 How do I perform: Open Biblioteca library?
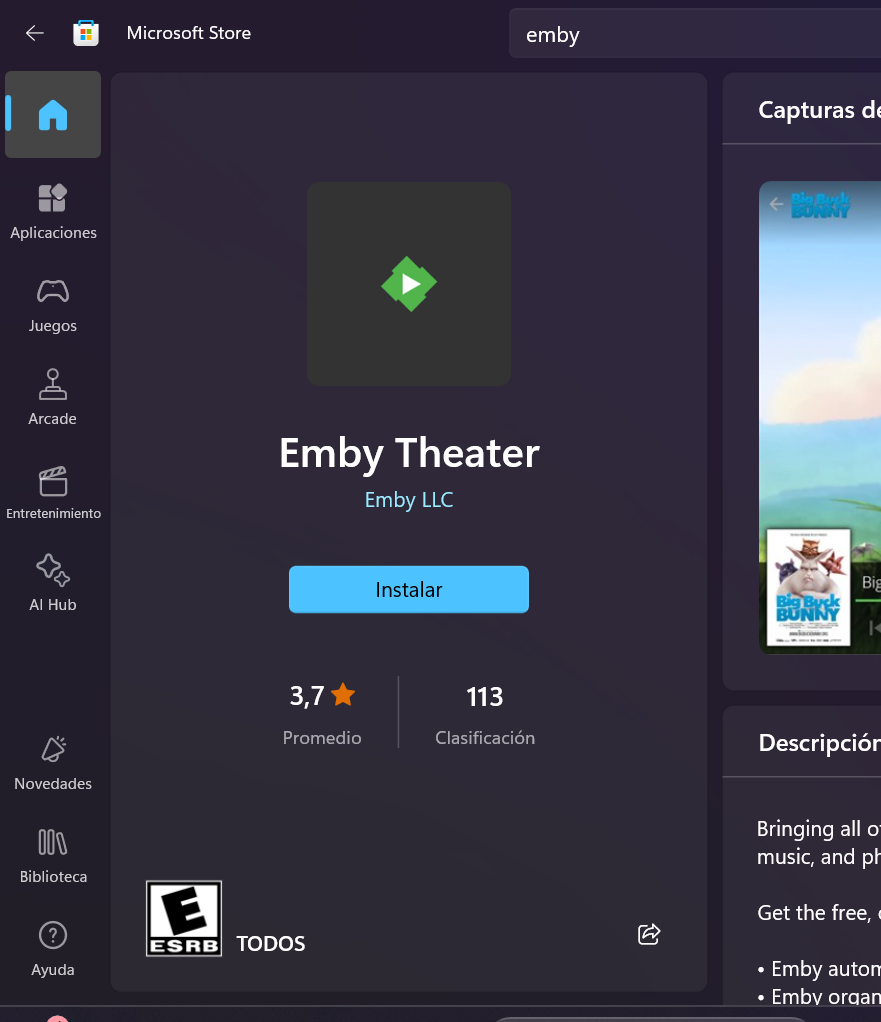tap(53, 855)
